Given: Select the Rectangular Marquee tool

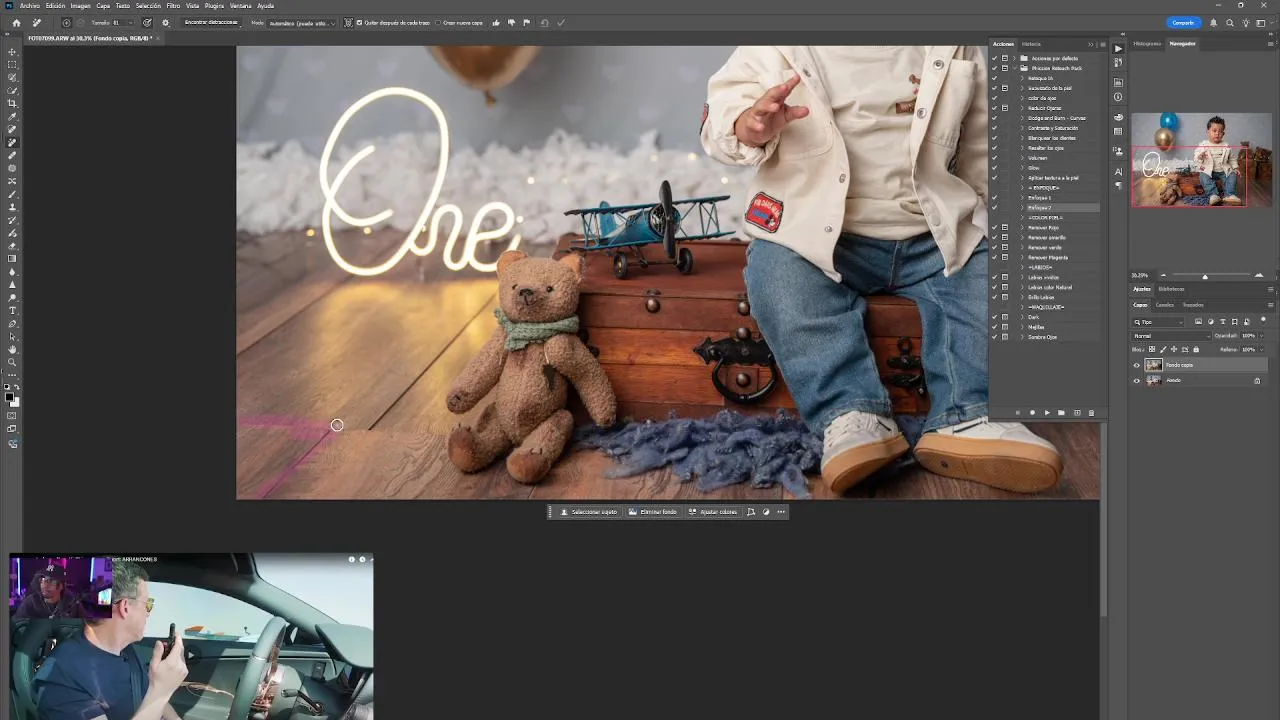Looking at the screenshot, I should [12, 65].
